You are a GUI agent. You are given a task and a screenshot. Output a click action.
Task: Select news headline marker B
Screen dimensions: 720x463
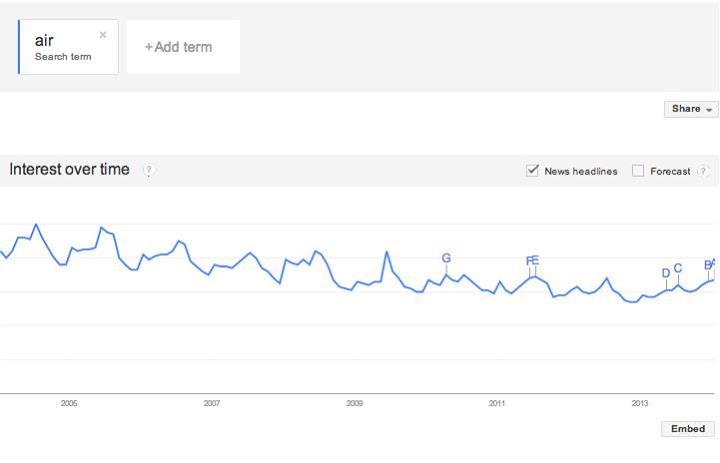pos(707,265)
